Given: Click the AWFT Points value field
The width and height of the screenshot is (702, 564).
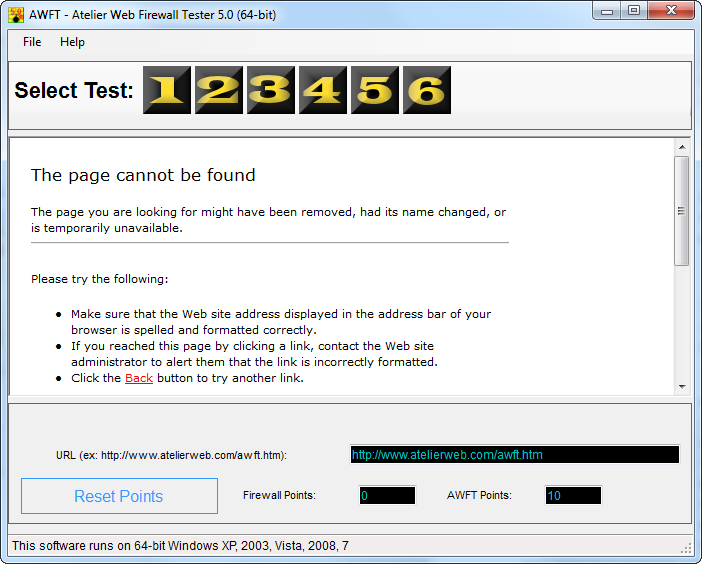Looking at the screenshot, I should point(573,496).
